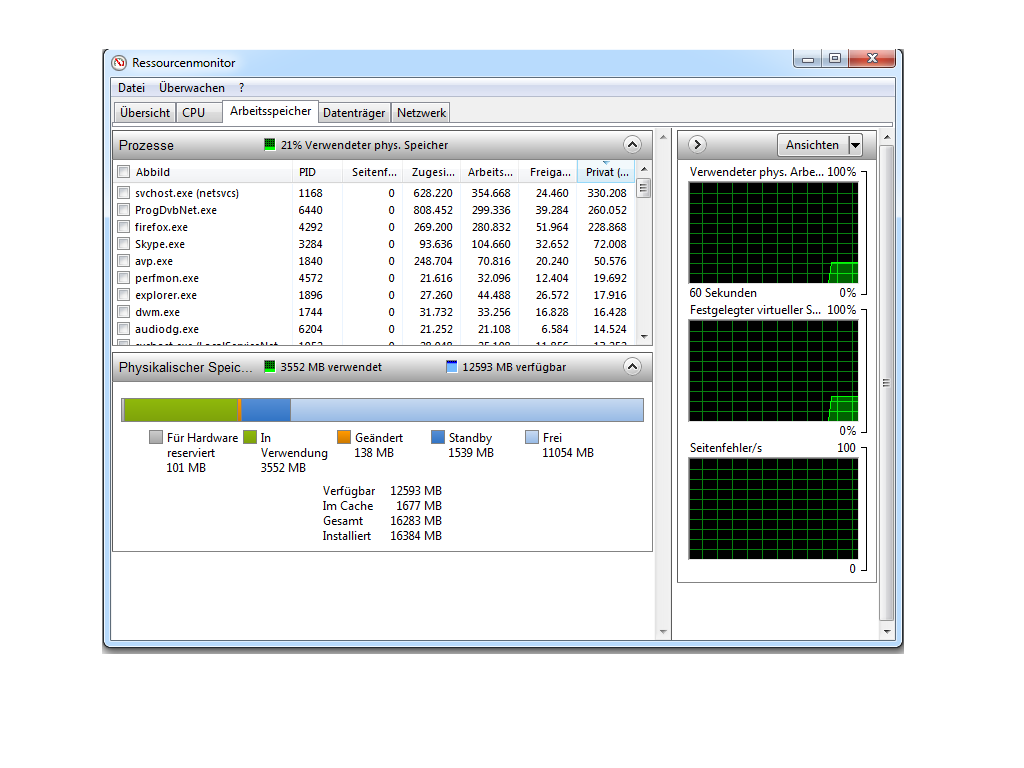Click the Festgelegter virtueller Speicher graph
The width and height of the screenshot is (1024, 768).
tap(774, 371)
